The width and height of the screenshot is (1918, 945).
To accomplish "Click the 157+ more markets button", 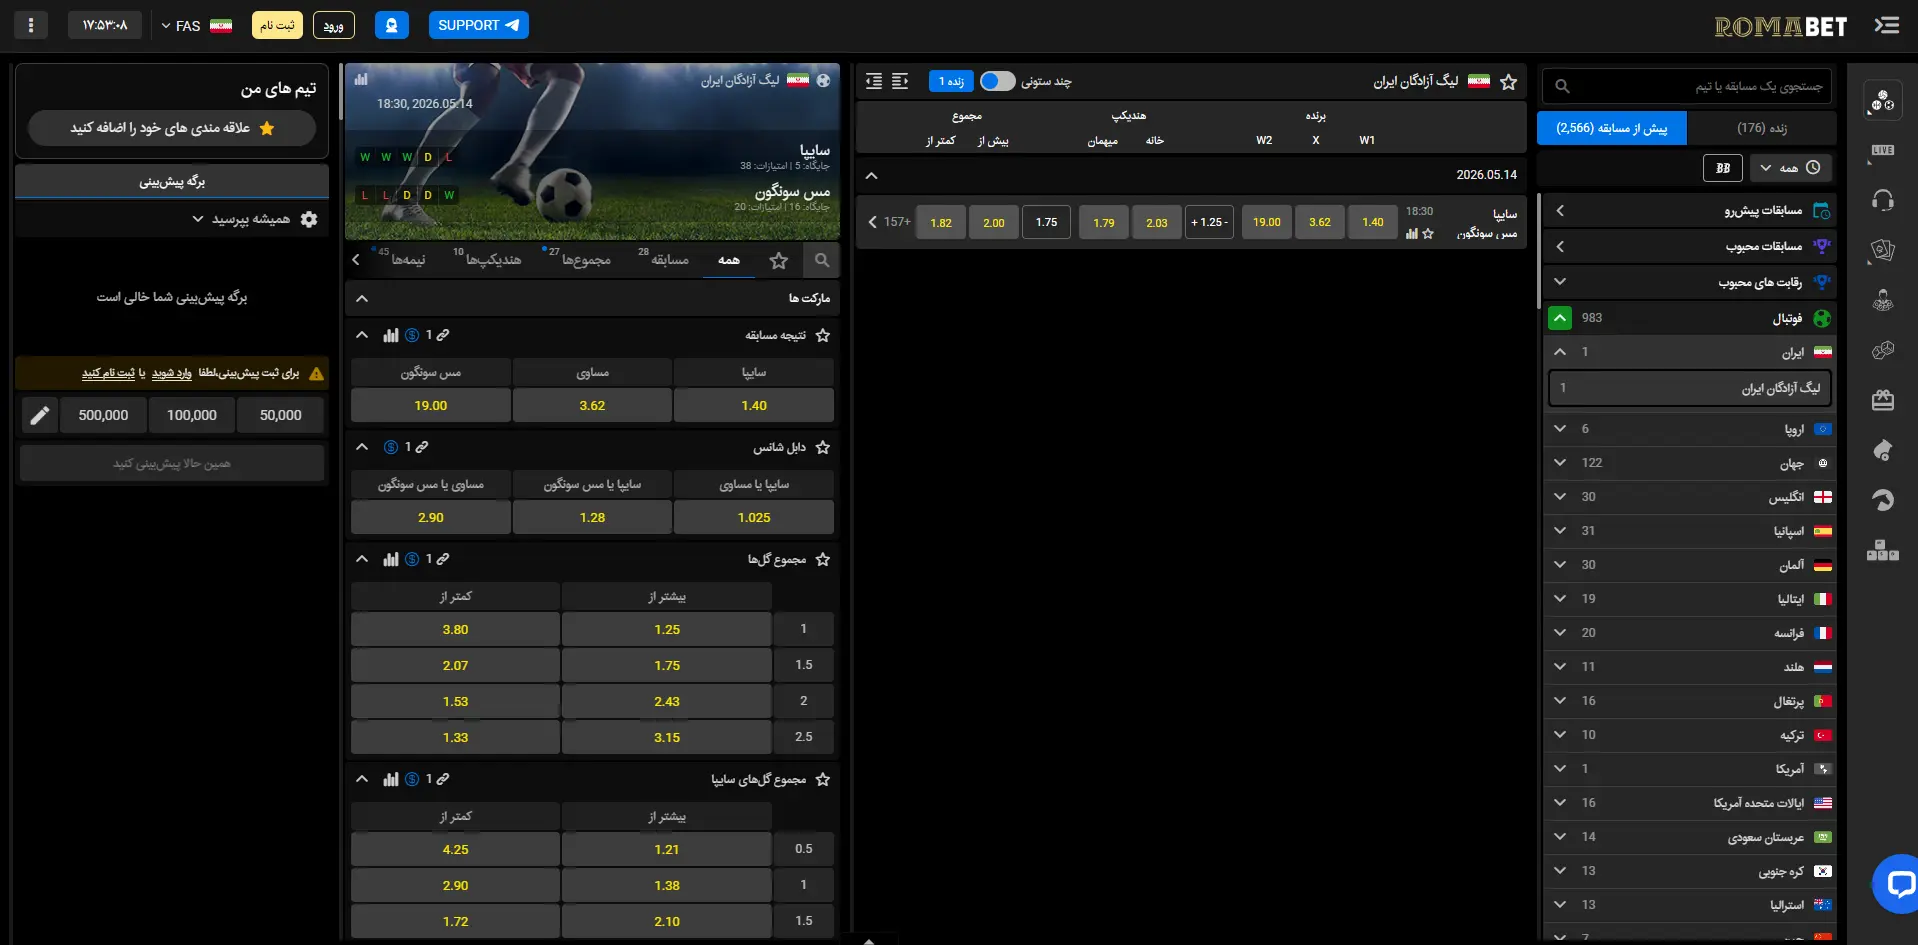I will (889, 222).
